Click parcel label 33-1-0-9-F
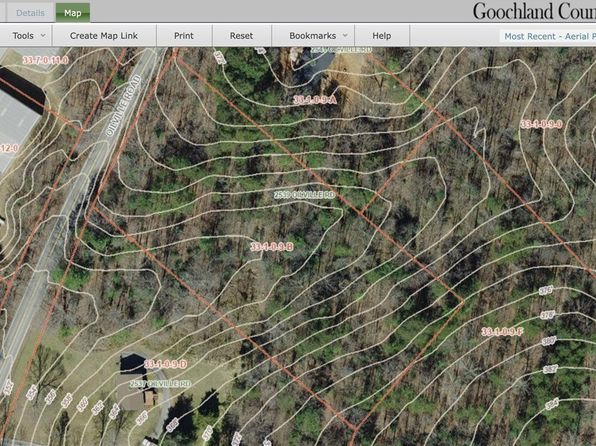The image size is (596, 446). coord(502,332)
